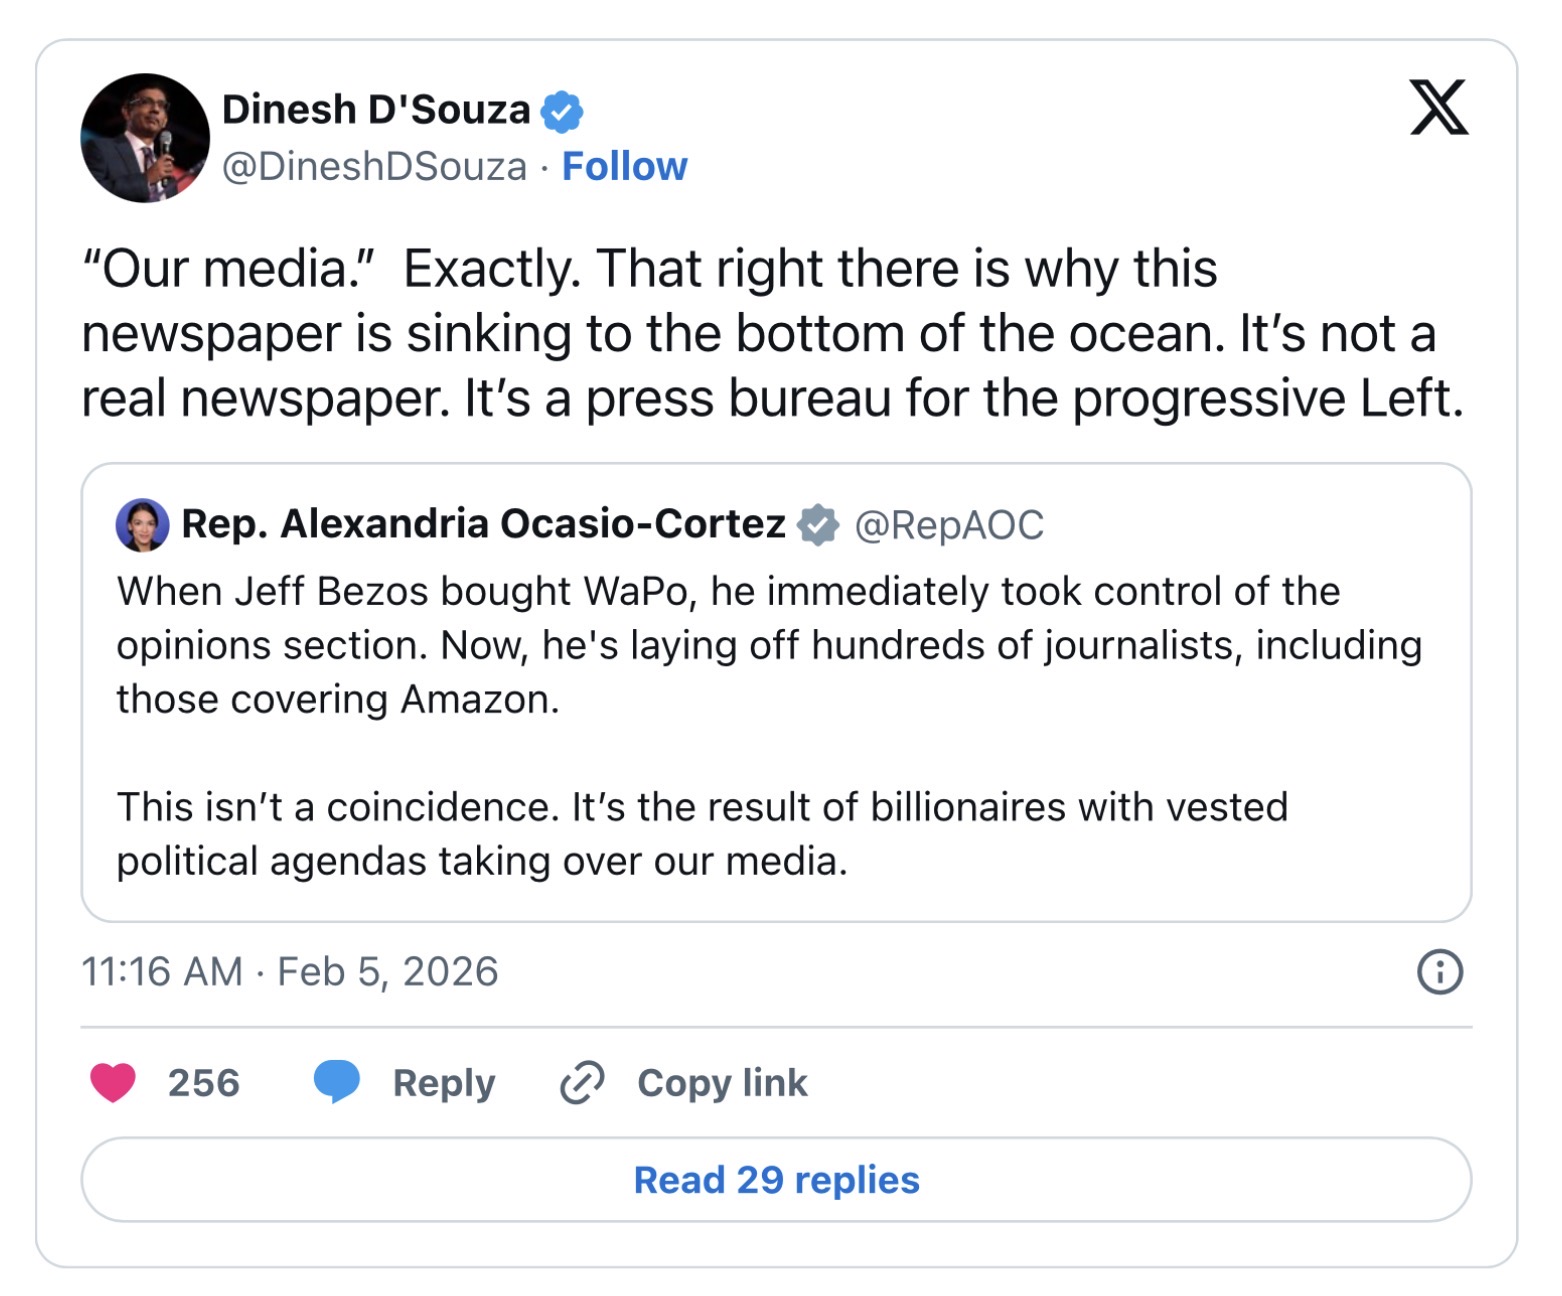The width and height of the screenshot is (1562, 1296).
Task: Open Dinesh D'Souza's profile picture
Action: point(145,138)
